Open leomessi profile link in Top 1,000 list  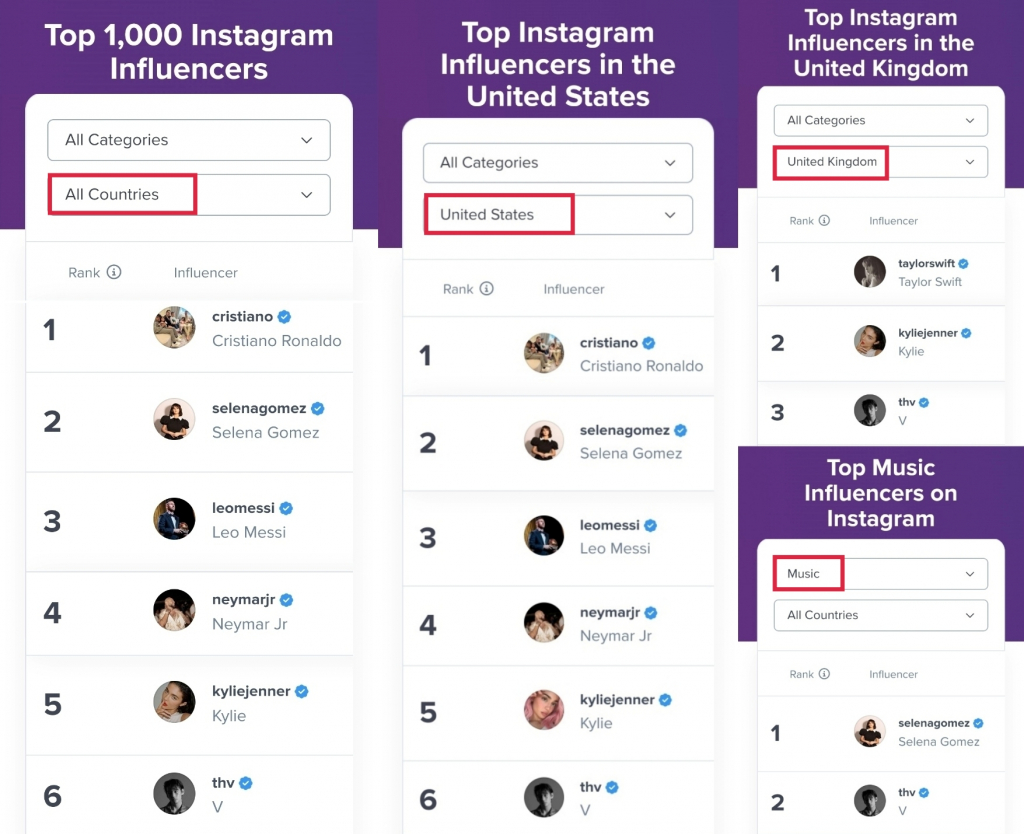(243, 508)
